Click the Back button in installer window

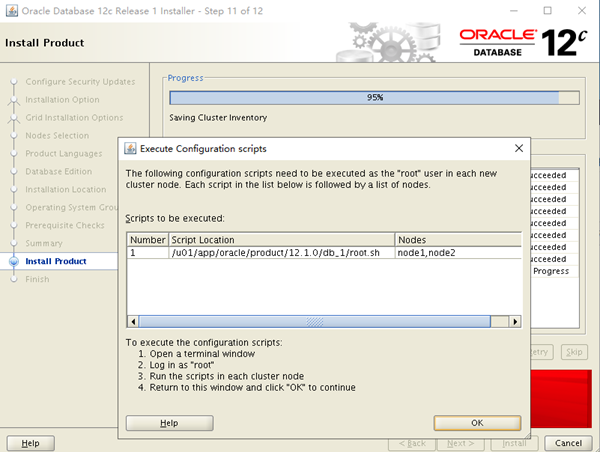pos(412,443)
